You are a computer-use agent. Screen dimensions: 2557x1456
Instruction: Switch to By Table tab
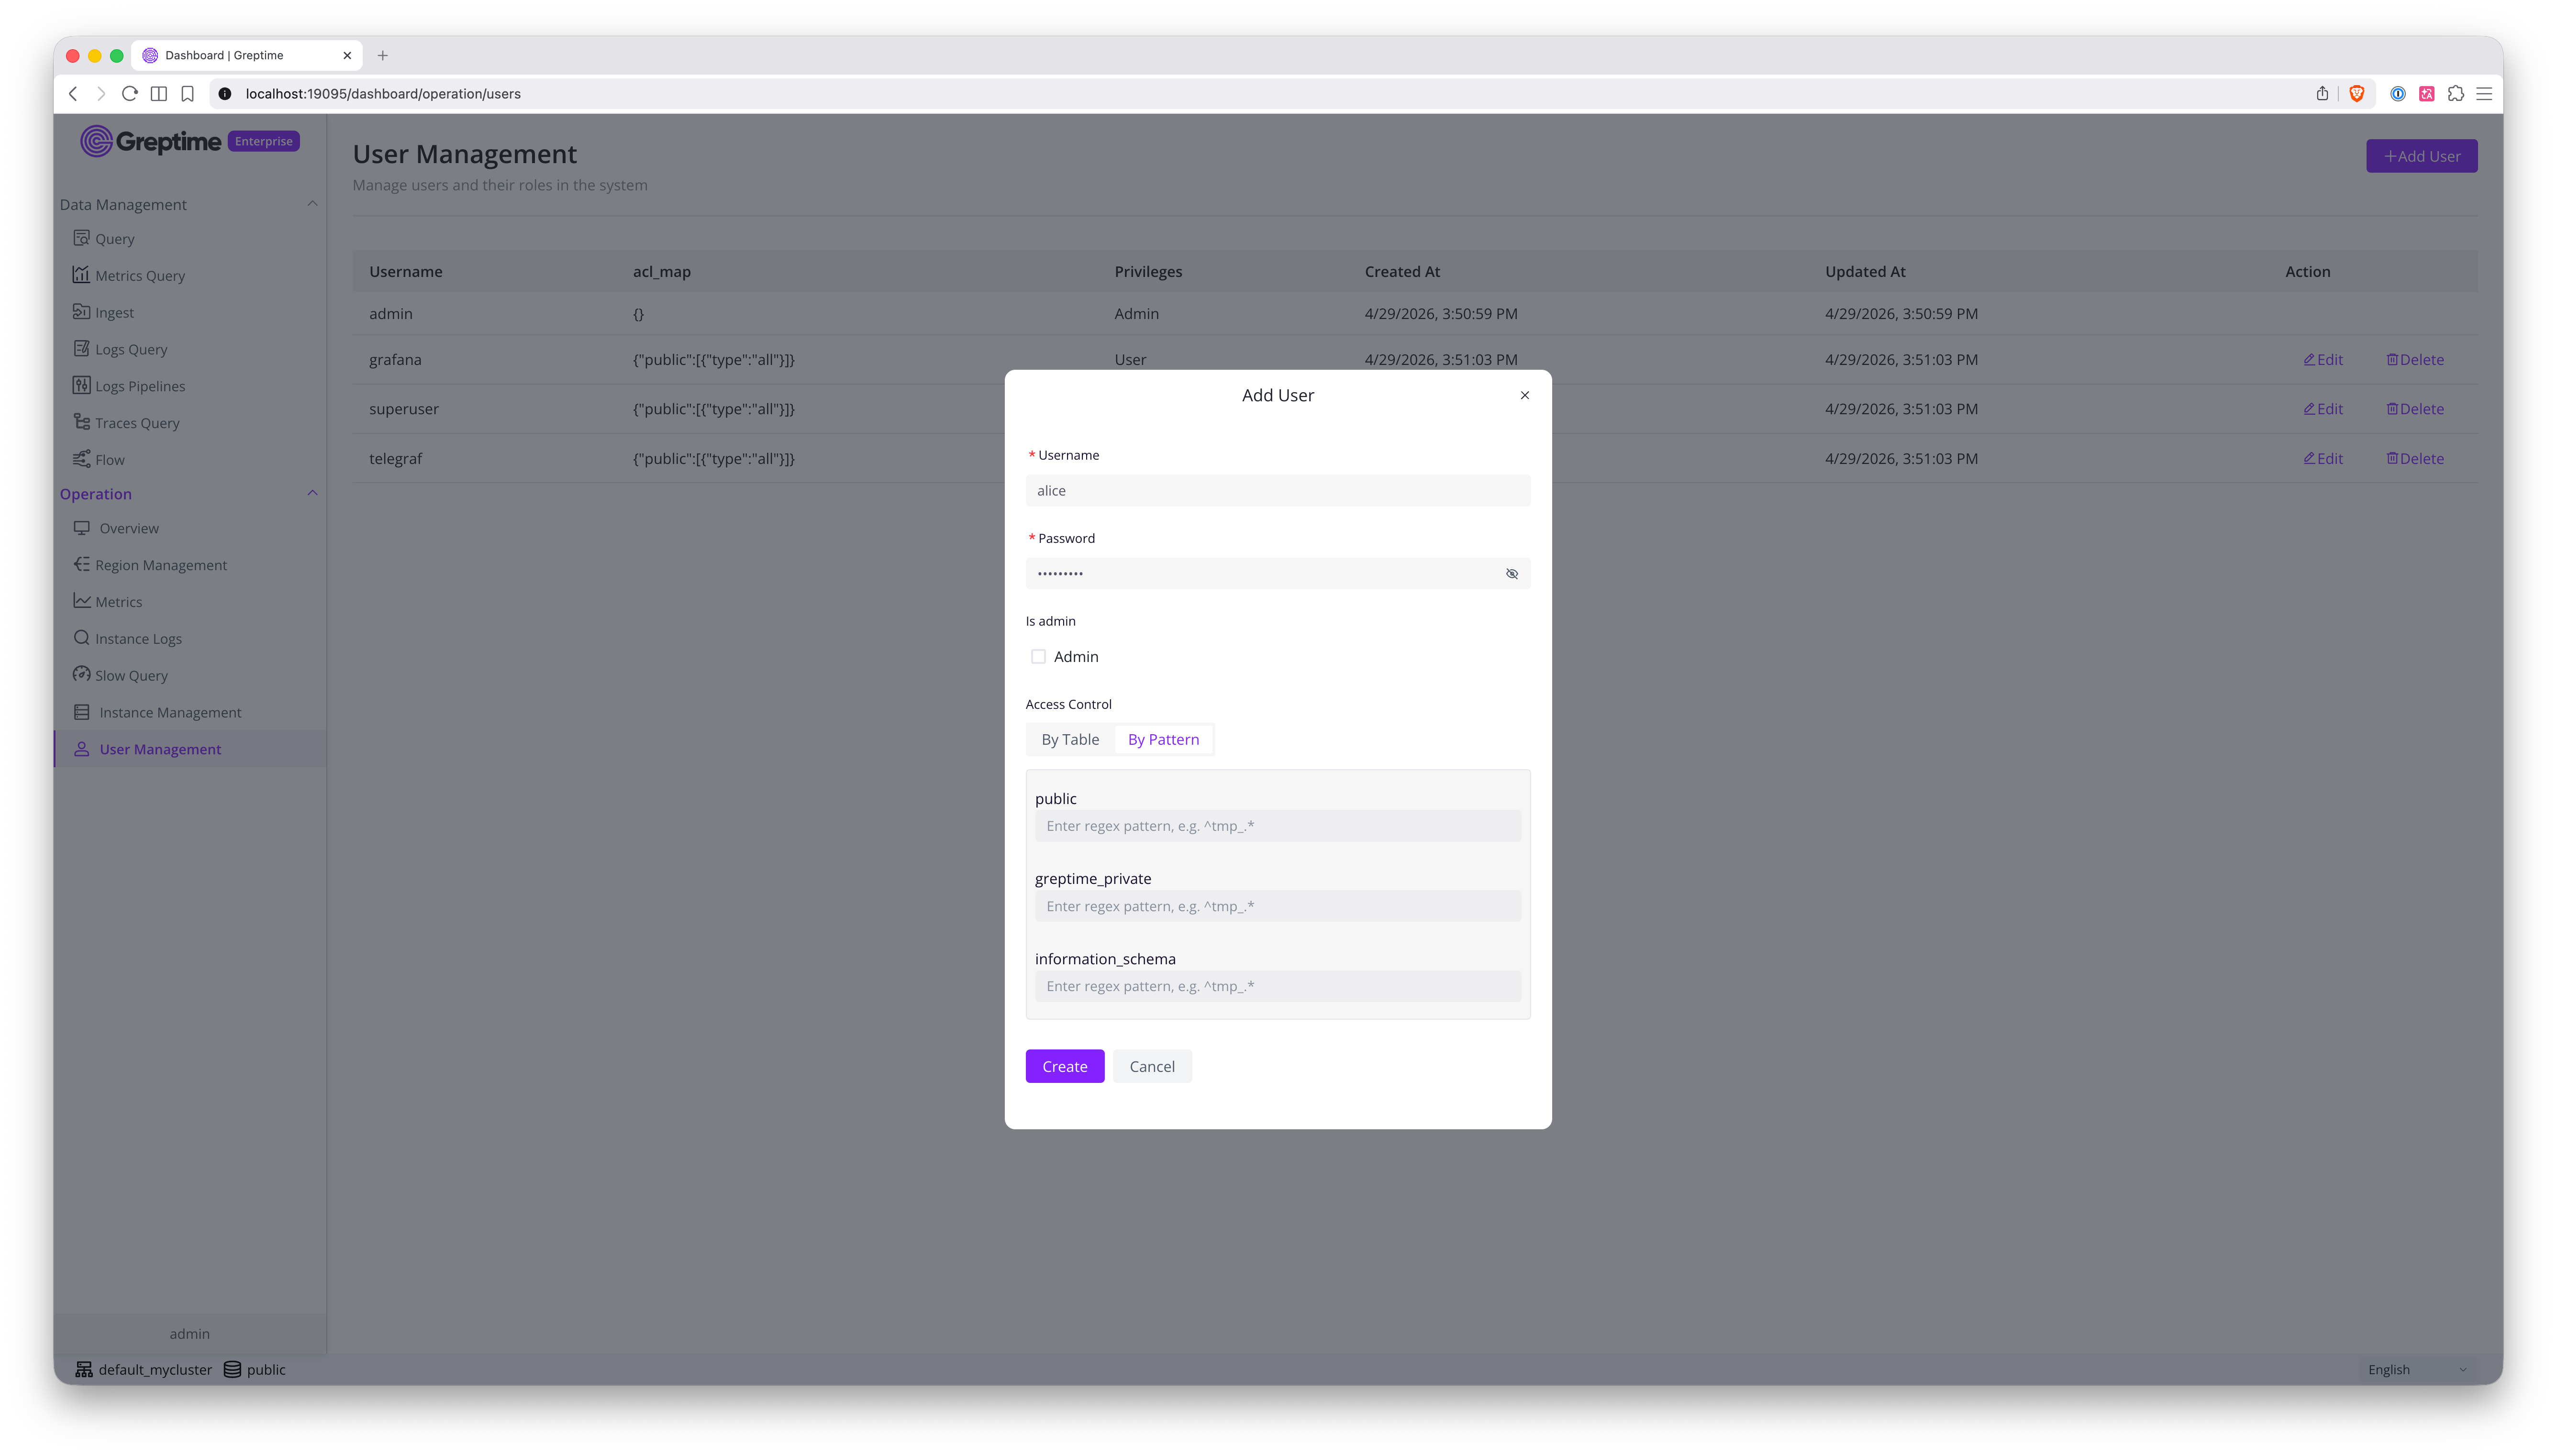pyautogui.click(x=1070, y=740)
